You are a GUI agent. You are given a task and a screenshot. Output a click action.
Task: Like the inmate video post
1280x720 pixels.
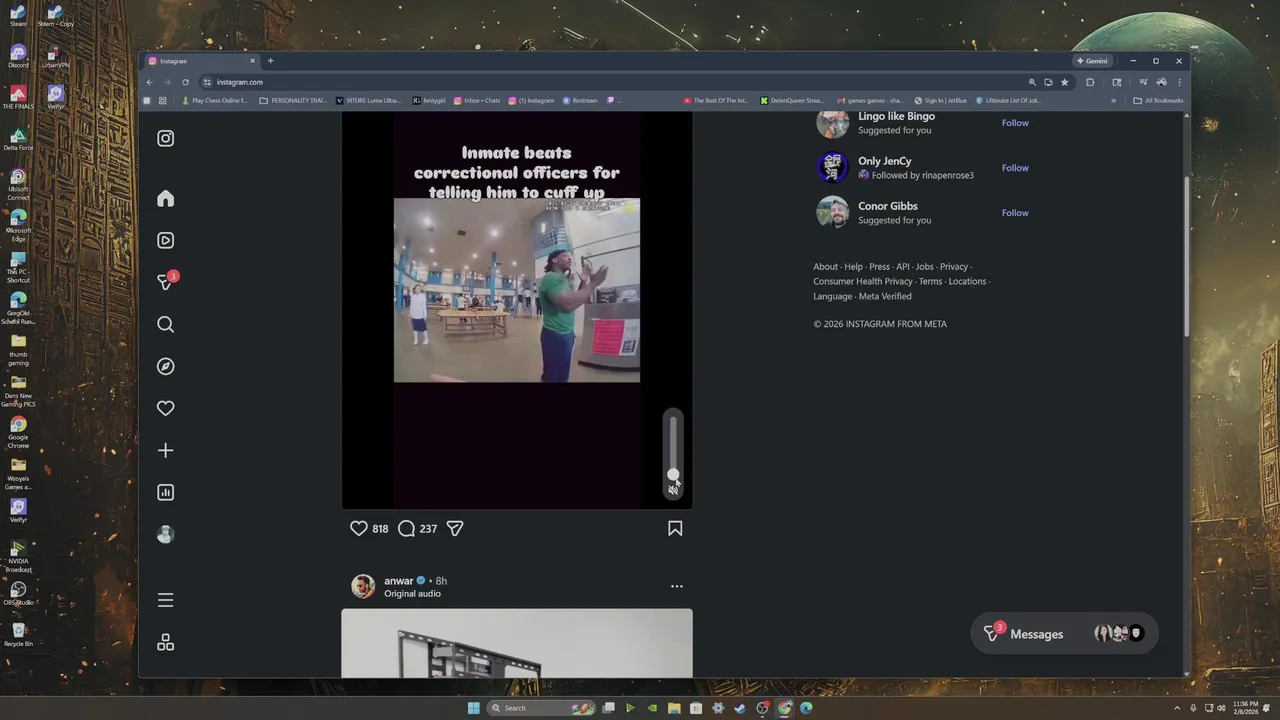(x=359, y=528)
